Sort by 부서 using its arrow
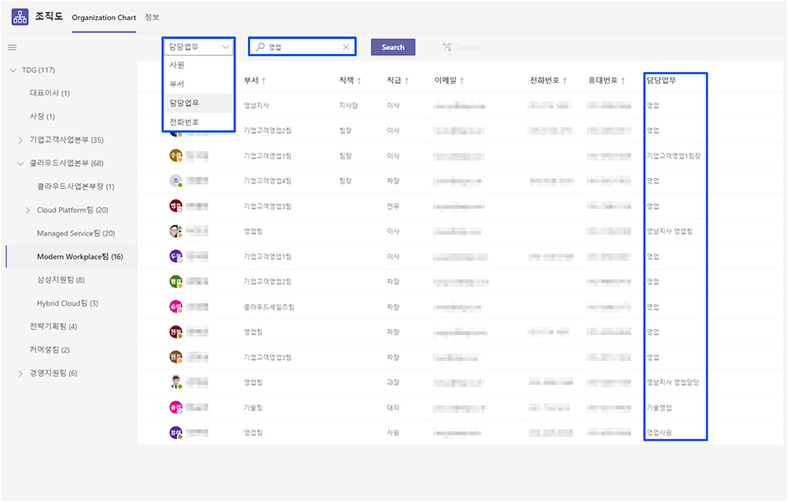The height and width of the screenshot is (502, 788). coord(264,80)
